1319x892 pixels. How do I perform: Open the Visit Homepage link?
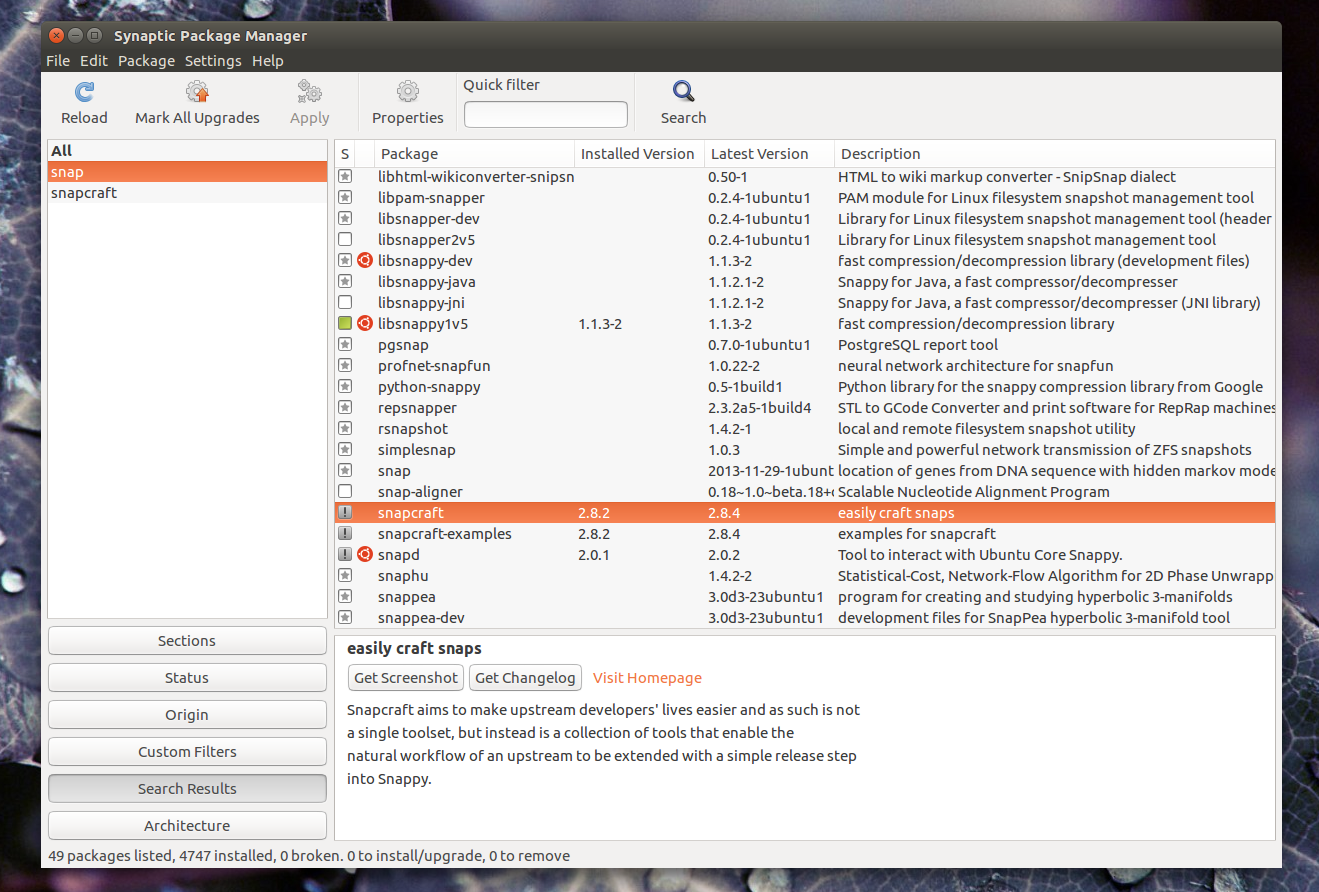click(647, 678)
